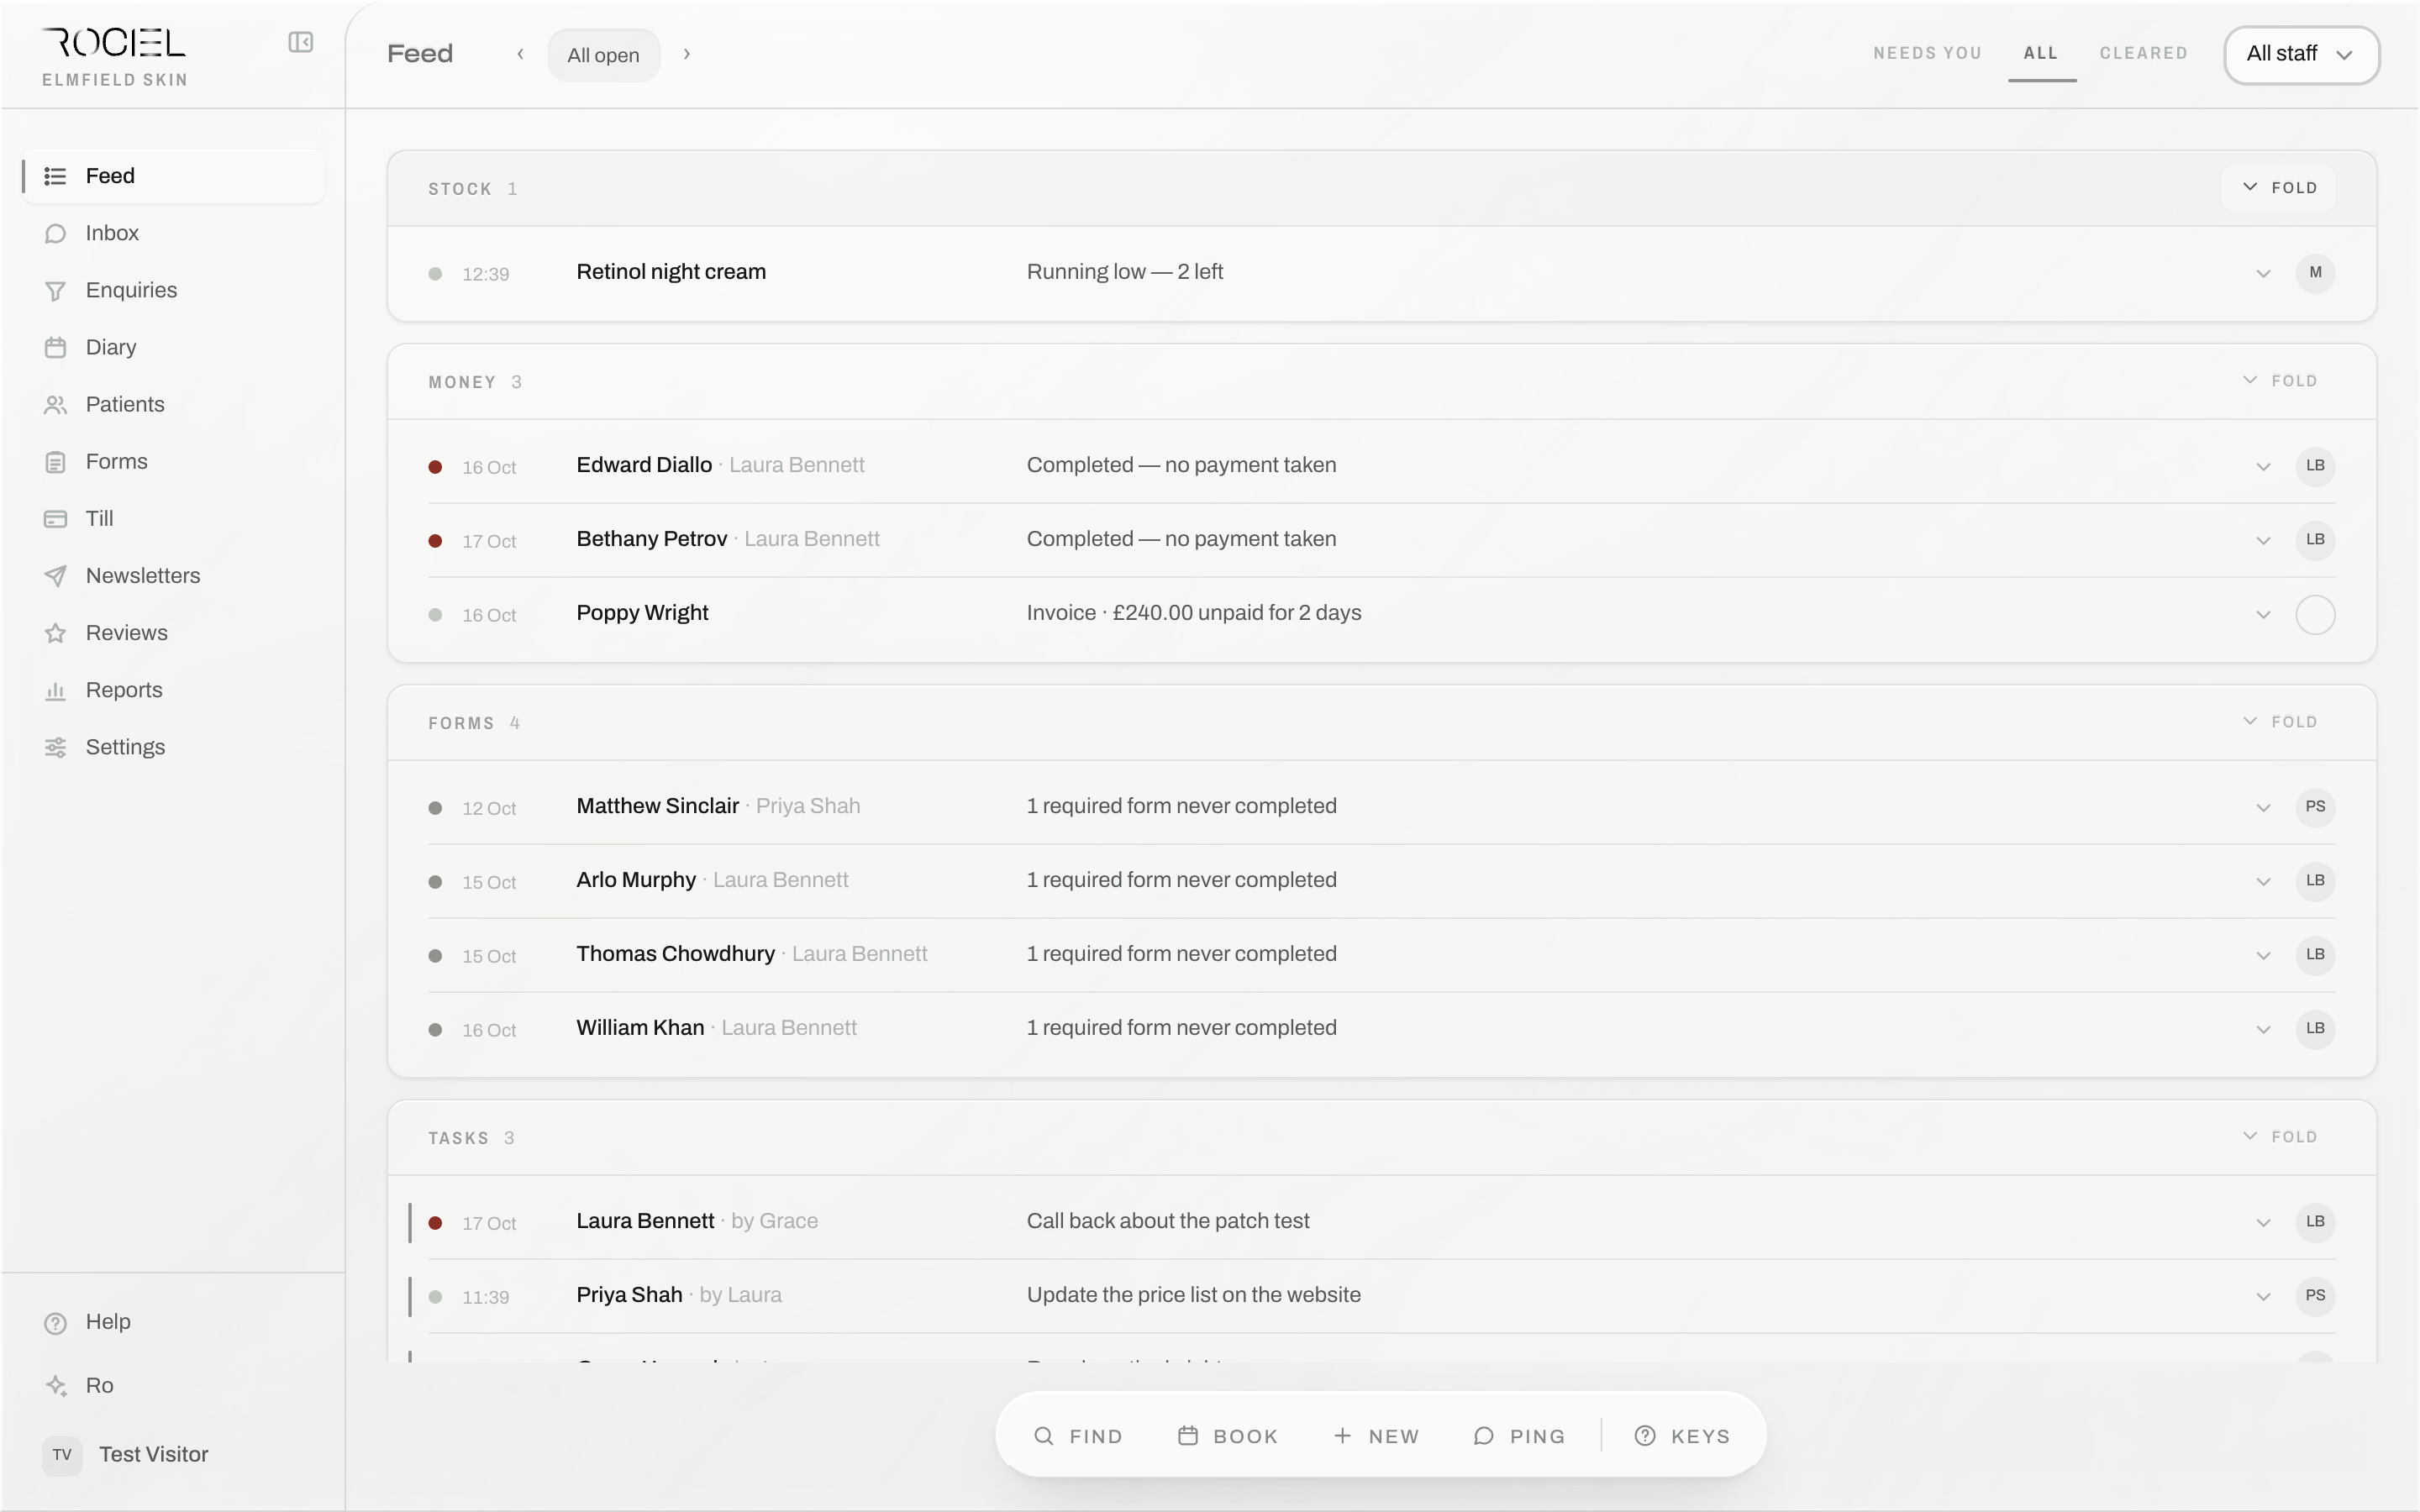Click the PS avatar on Matthew Sinclair row
2420x1512 pixels.
pos(2315,807)
